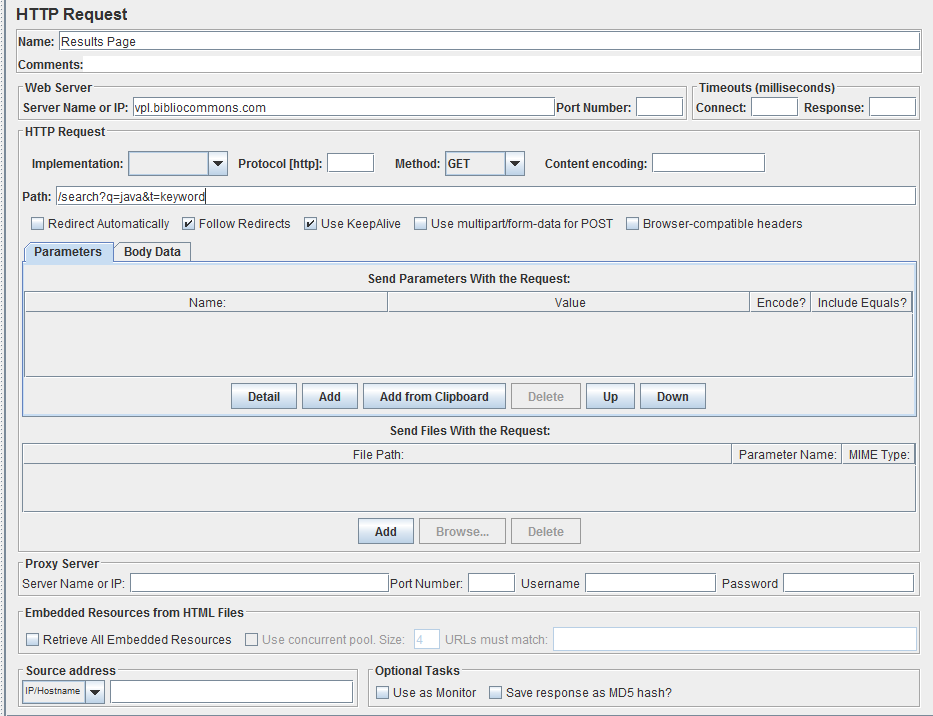Enable Browser-compatible headers
This screenshot has height=716, width=933.
pyautogui.click(x=632, y=223)
